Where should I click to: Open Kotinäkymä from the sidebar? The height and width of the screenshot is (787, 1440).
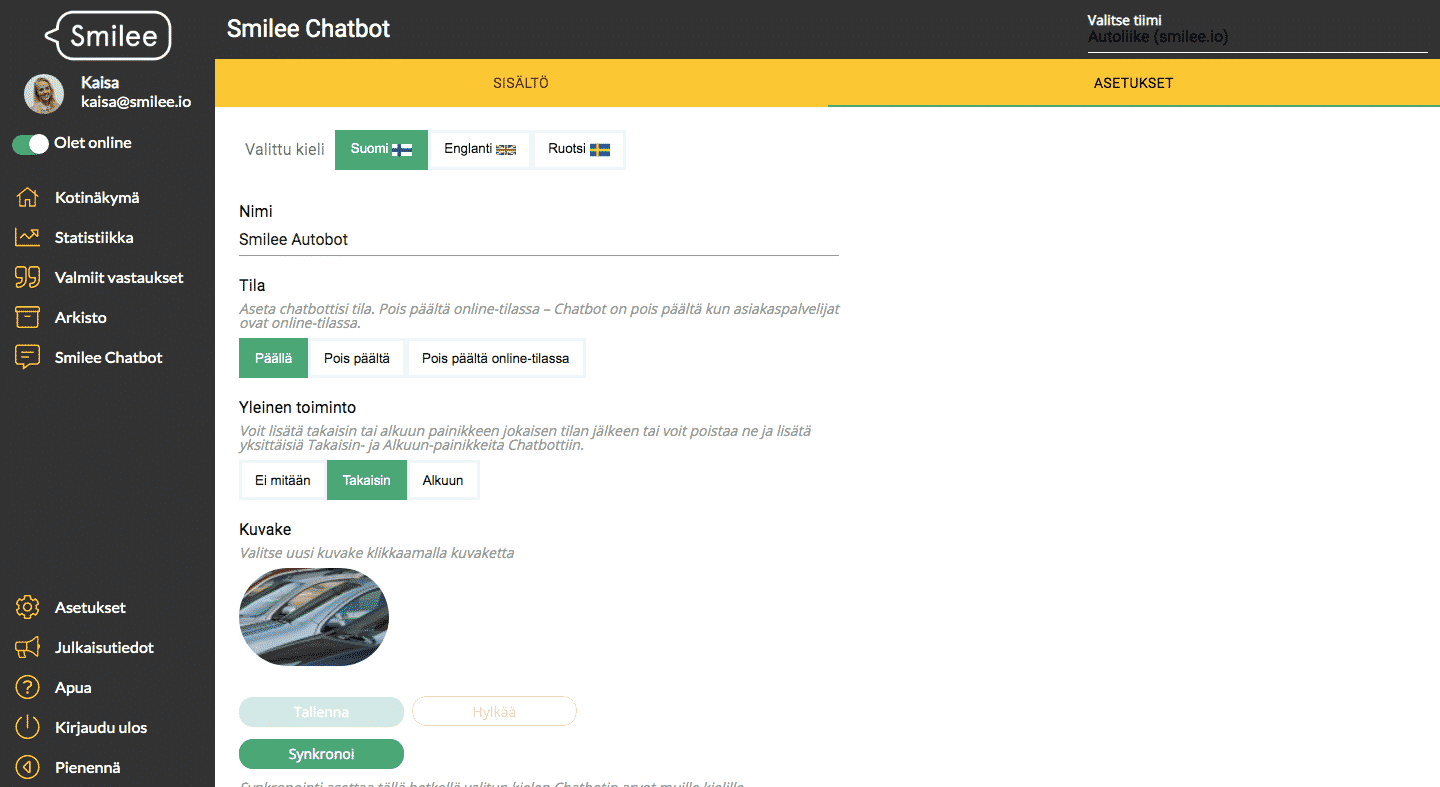(x=97, y=198)
